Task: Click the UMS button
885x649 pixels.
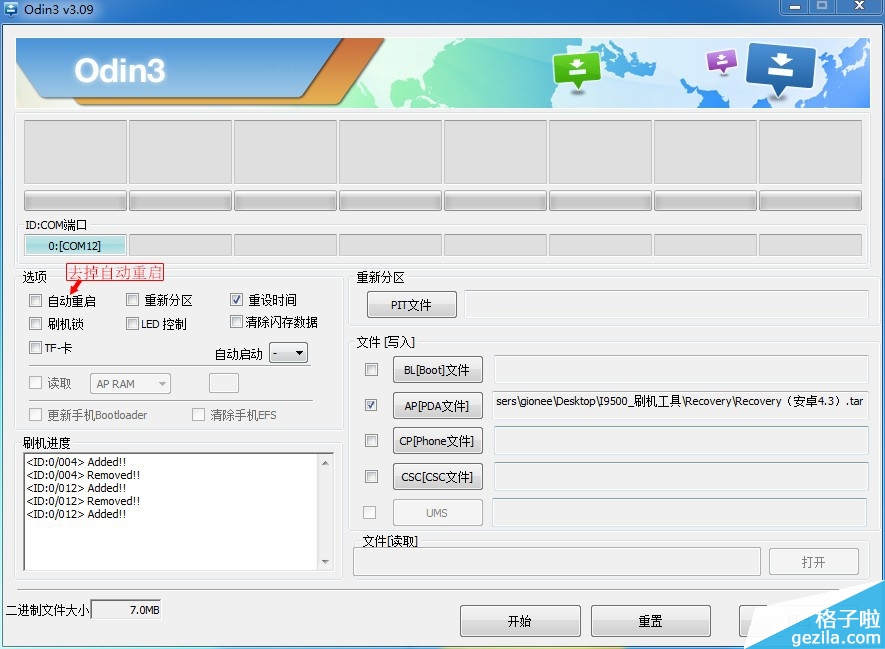Action: [x=437, y=513]
